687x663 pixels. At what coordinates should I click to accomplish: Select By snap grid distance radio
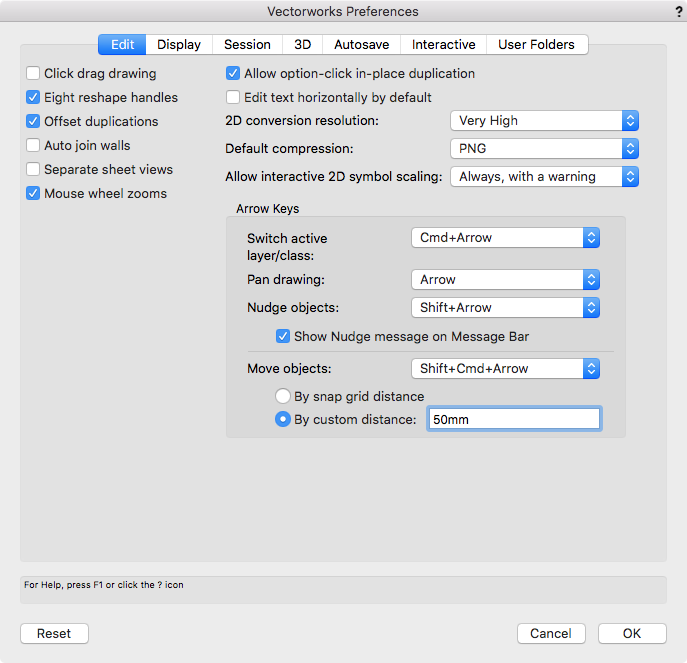[283, 396]
